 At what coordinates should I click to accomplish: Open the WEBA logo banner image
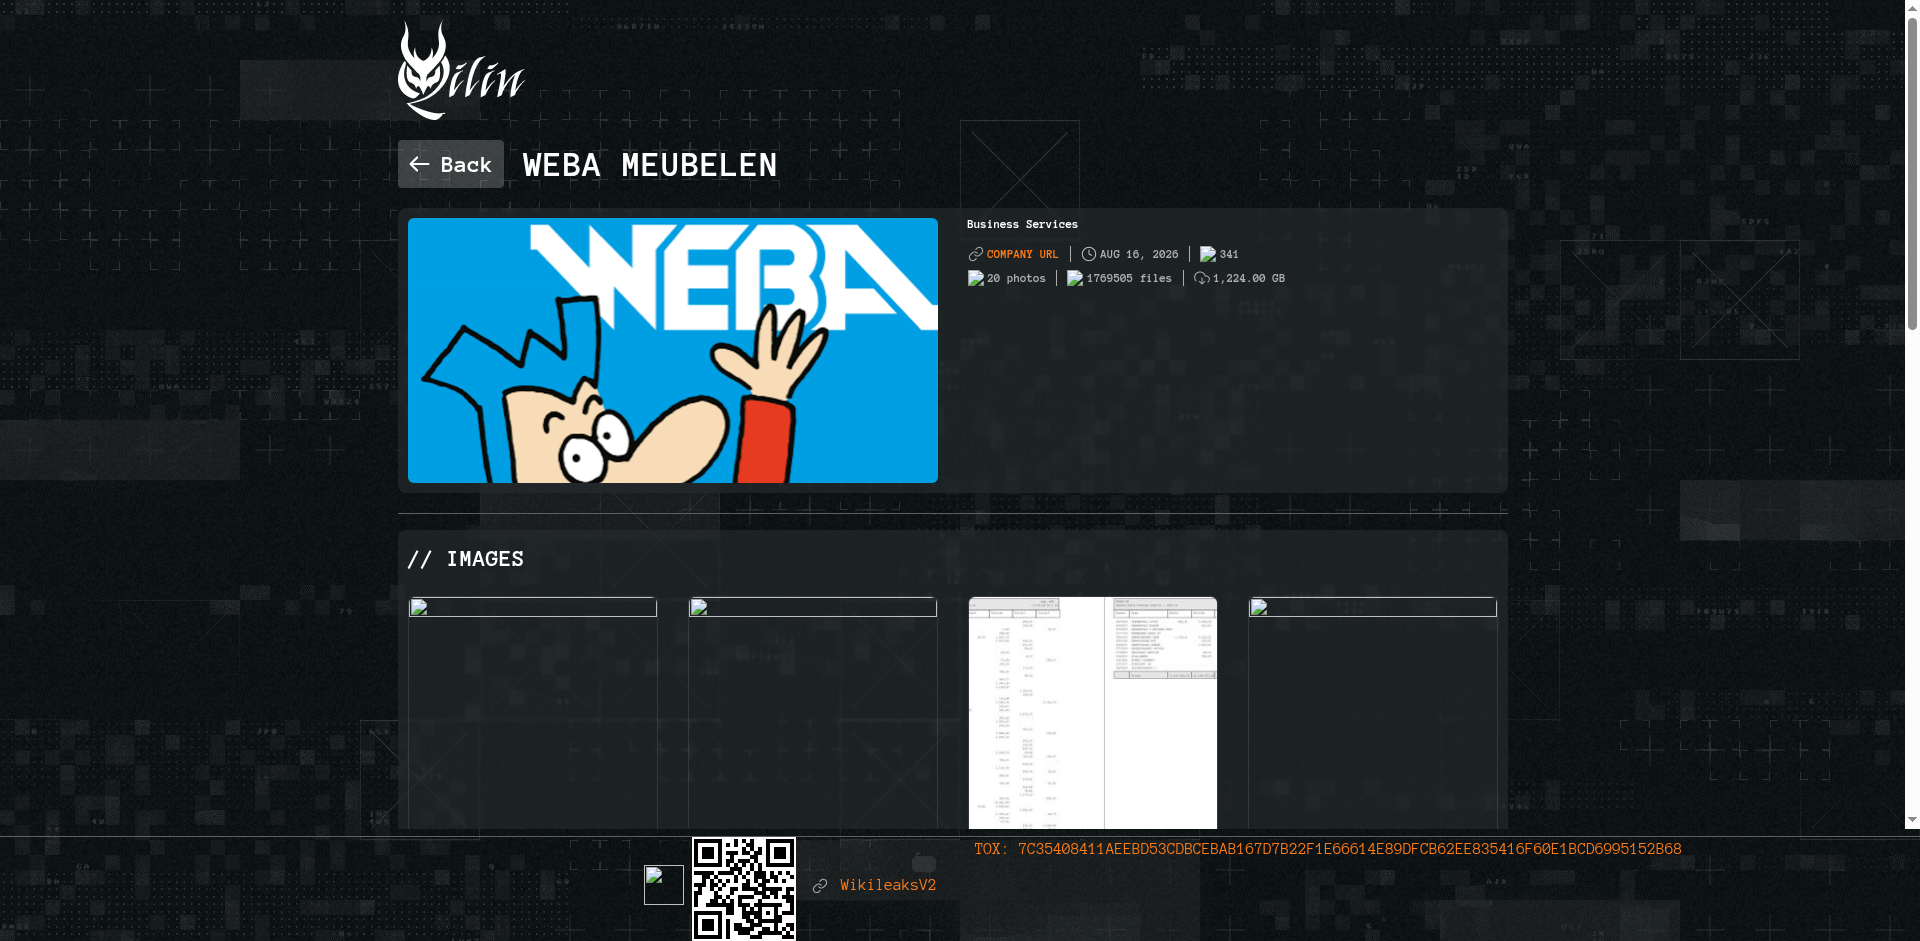[x=673, y=350]
